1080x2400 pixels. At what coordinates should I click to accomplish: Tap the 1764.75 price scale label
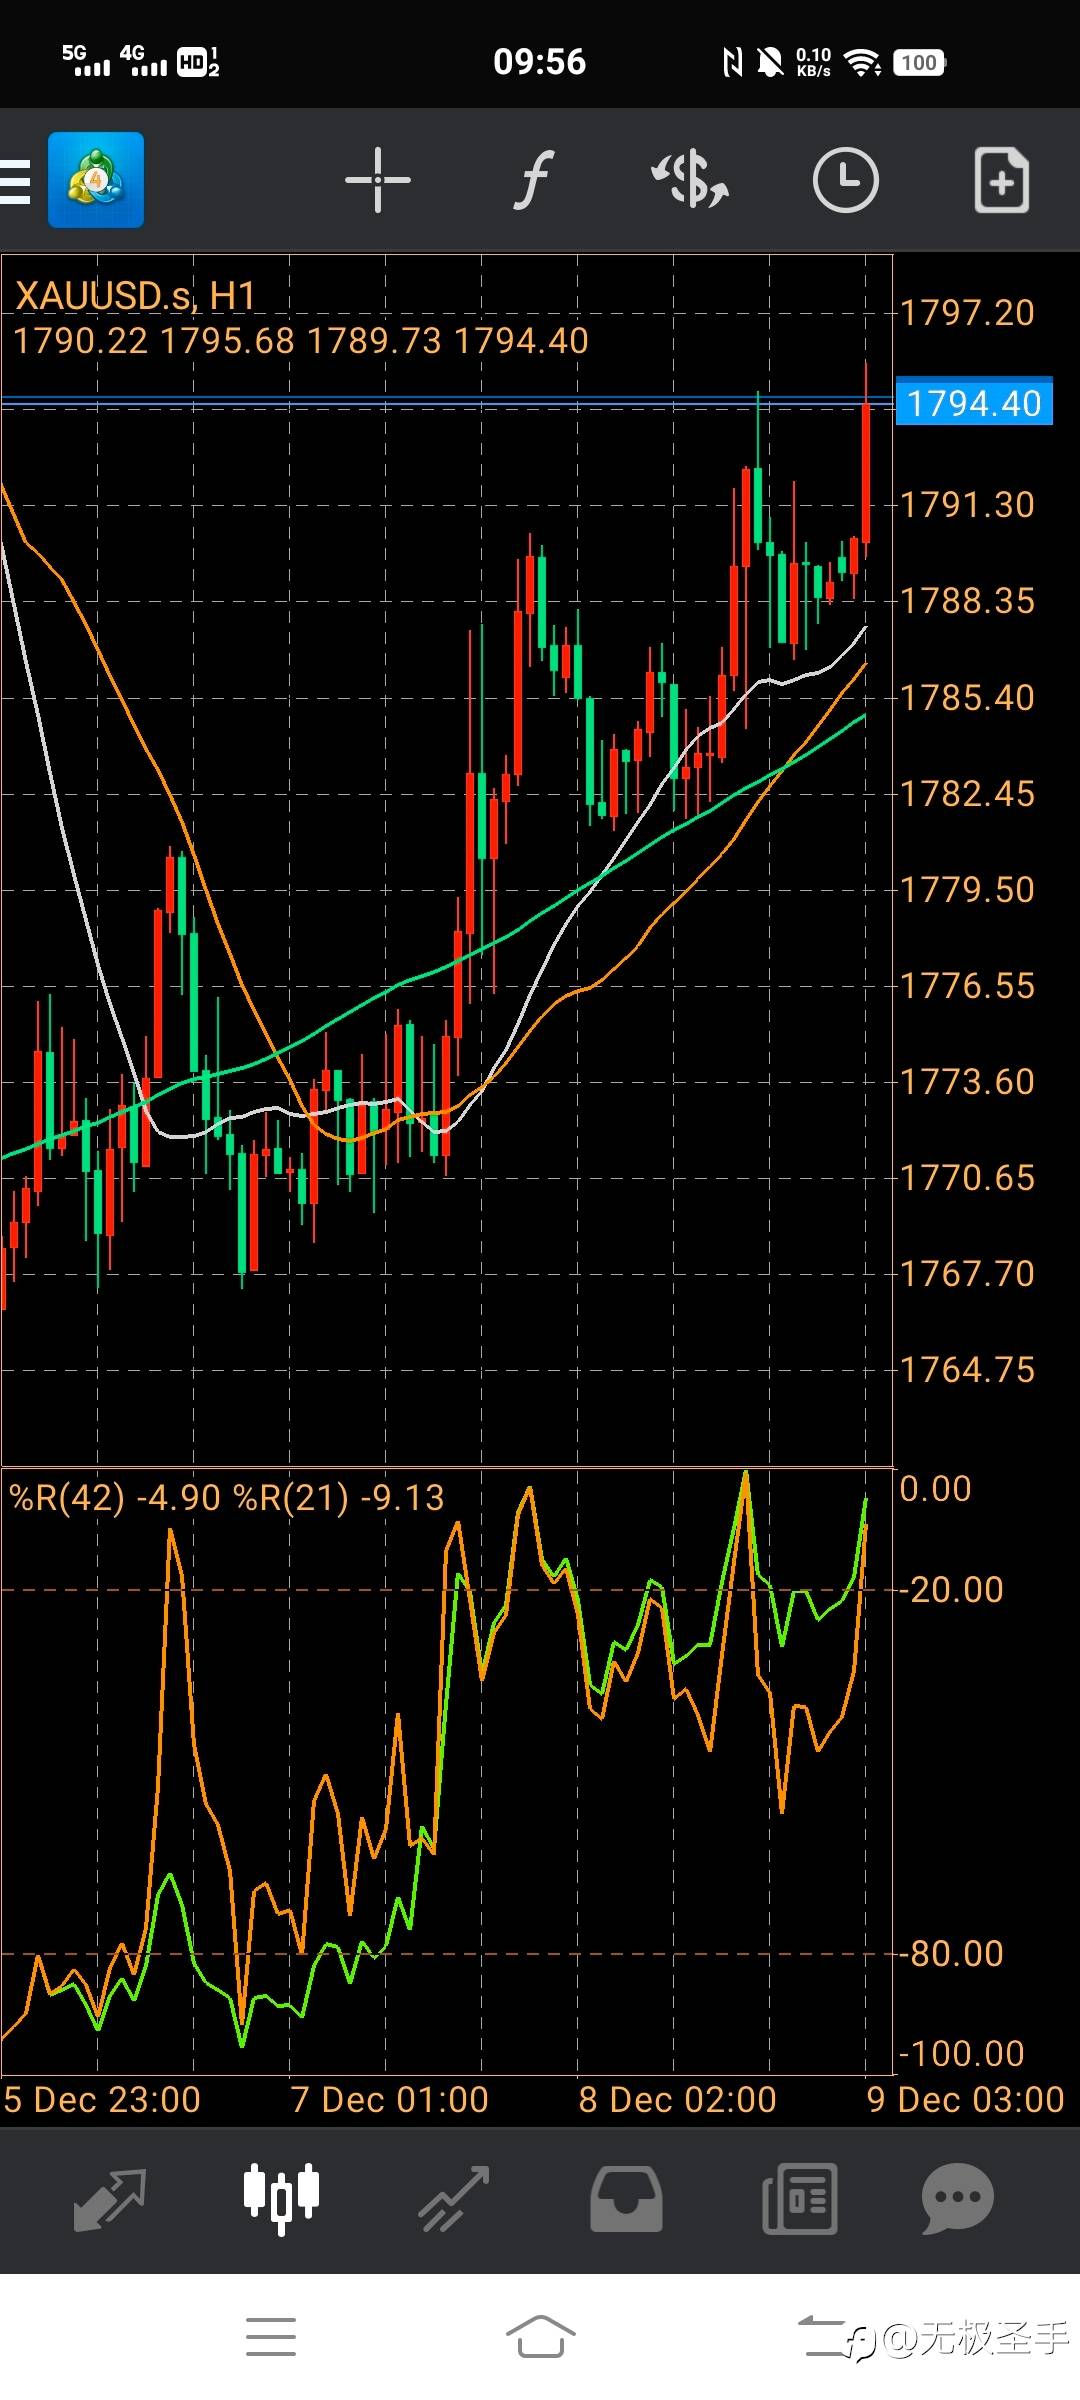pyautogui.click(x=967, y=1370)
